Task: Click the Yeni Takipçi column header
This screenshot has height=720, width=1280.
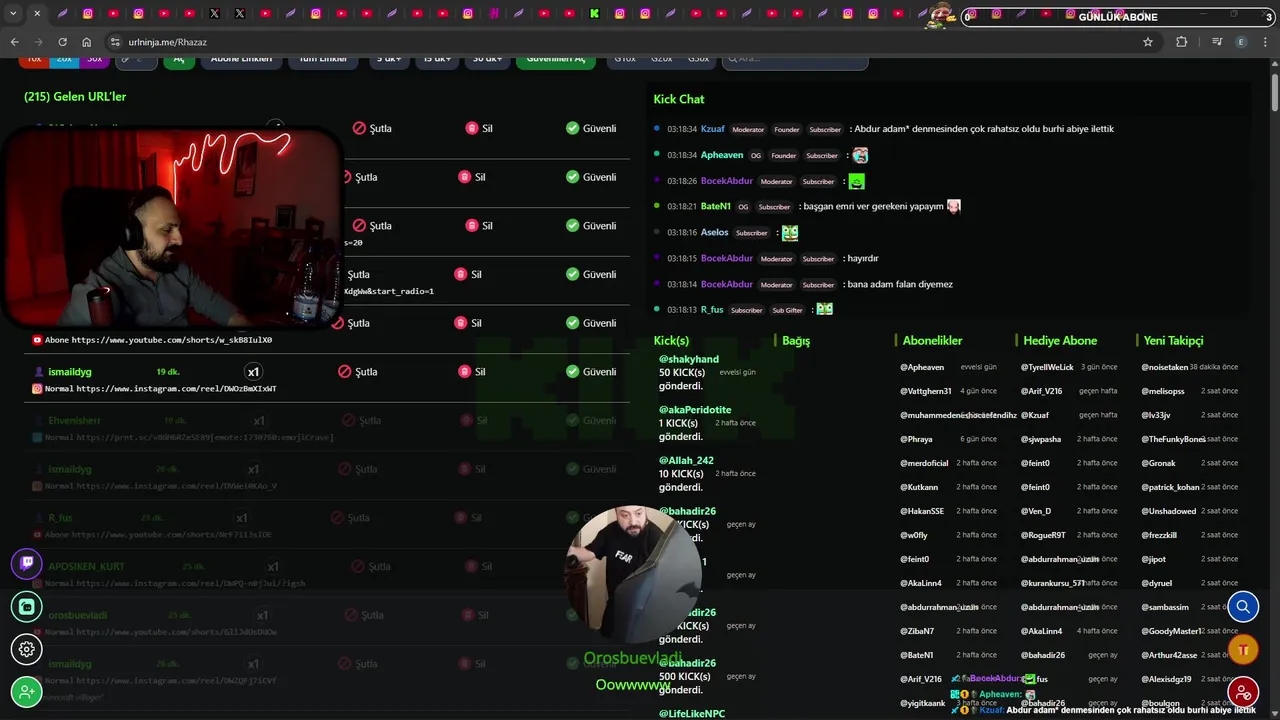Action: pyautogui.click(x=1173, y=341)
